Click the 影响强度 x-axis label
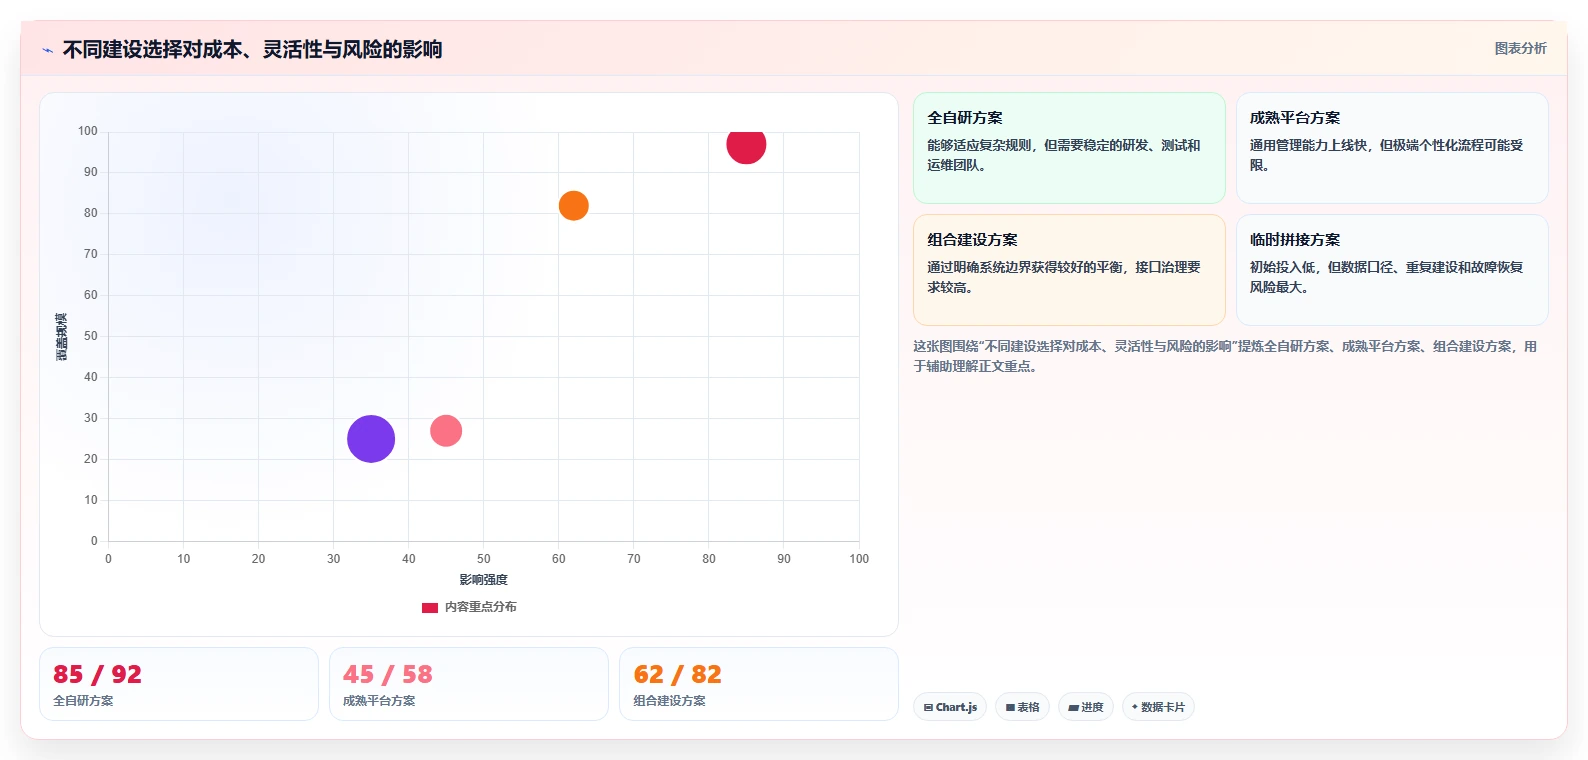 pyautogui.click(x=484, y=580)
